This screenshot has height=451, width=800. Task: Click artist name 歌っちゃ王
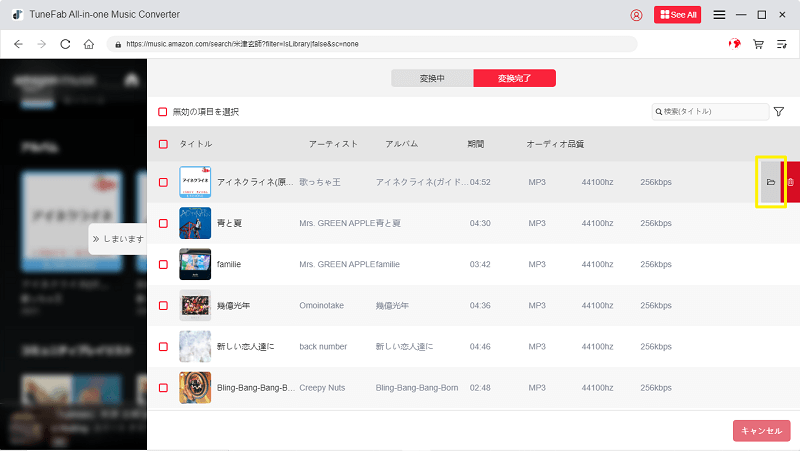pos(320,182)
